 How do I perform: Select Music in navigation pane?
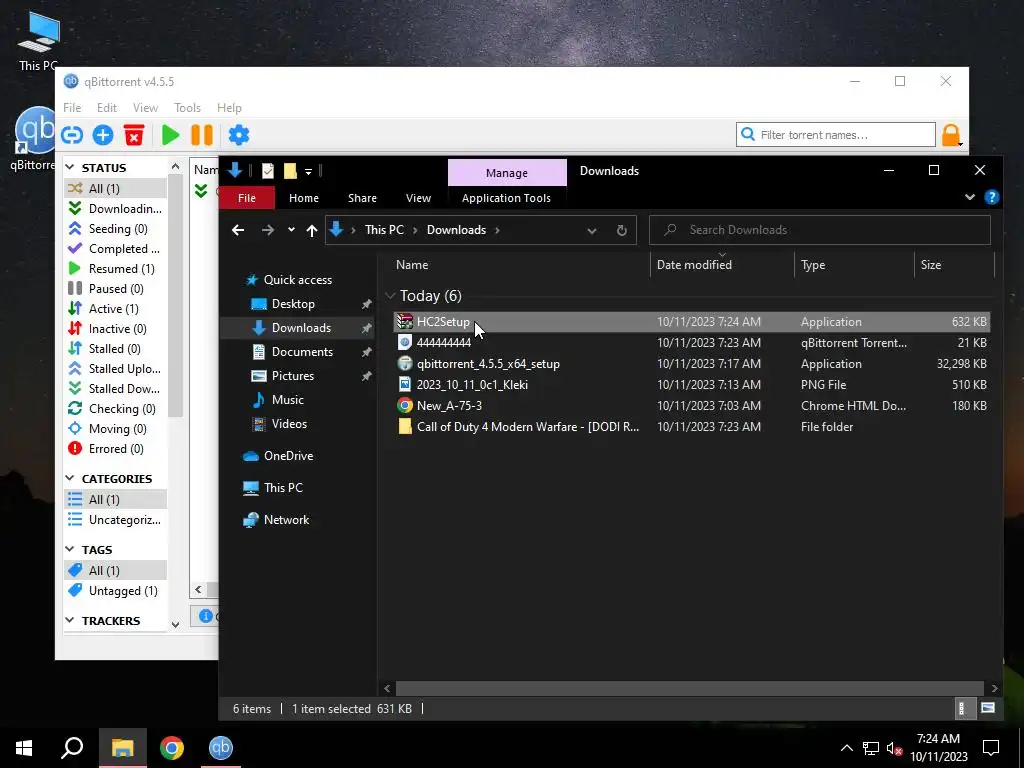tap(287, 400)
